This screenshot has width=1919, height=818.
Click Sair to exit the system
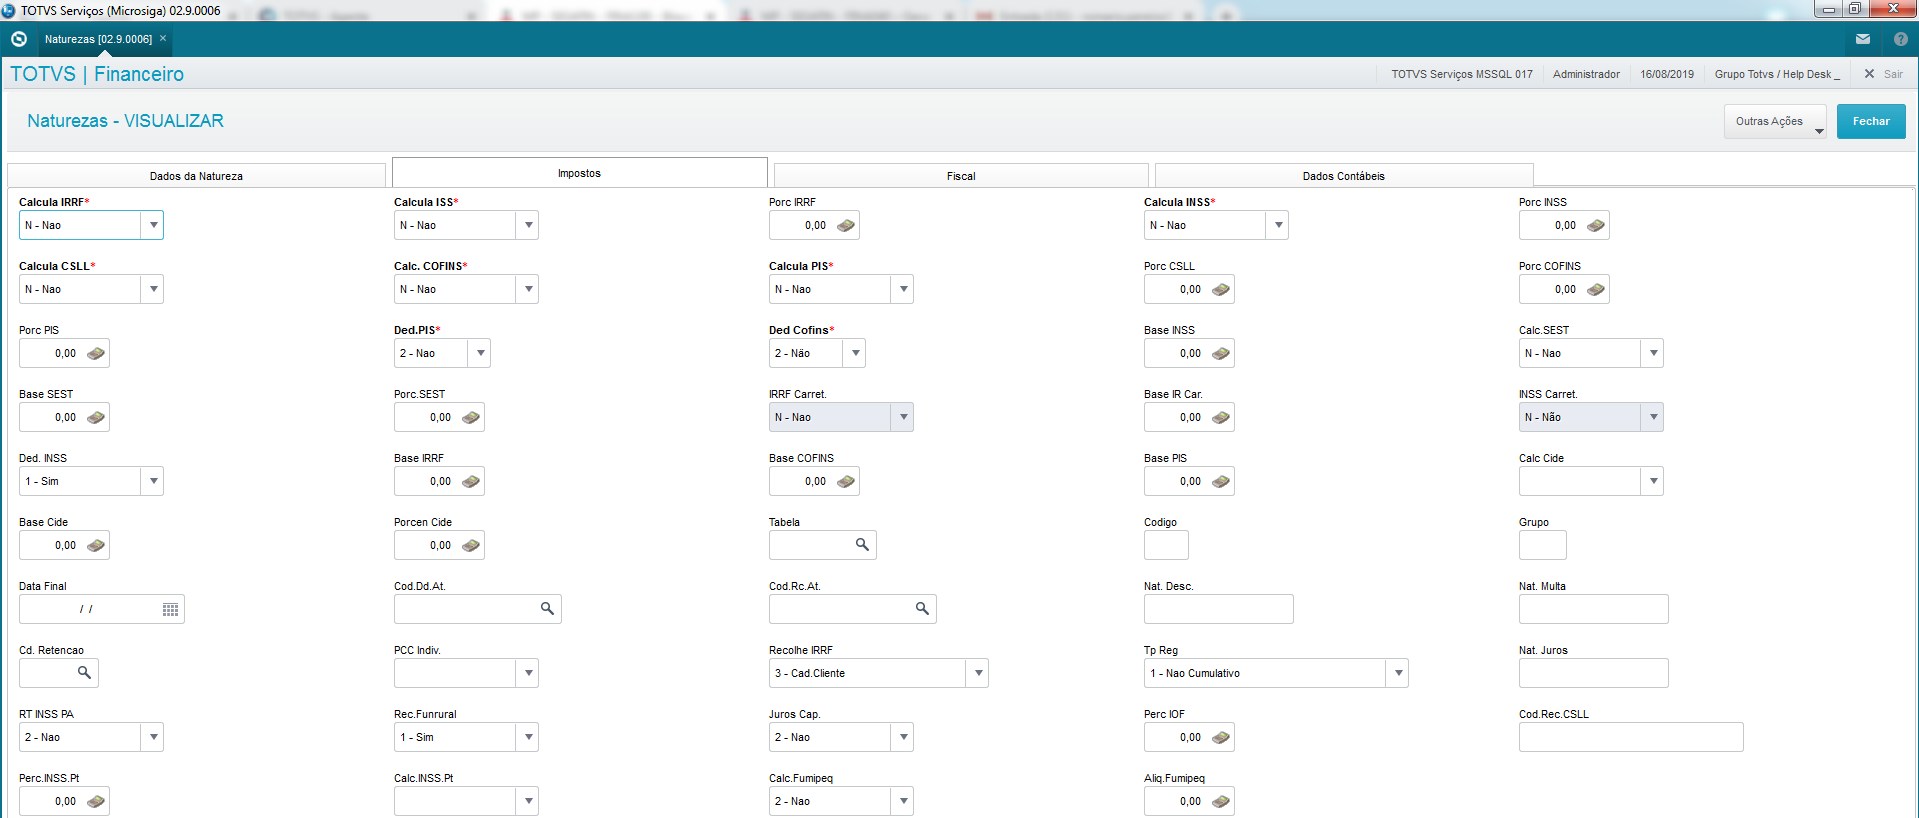pyautogui.click(x=1884, y=74)
